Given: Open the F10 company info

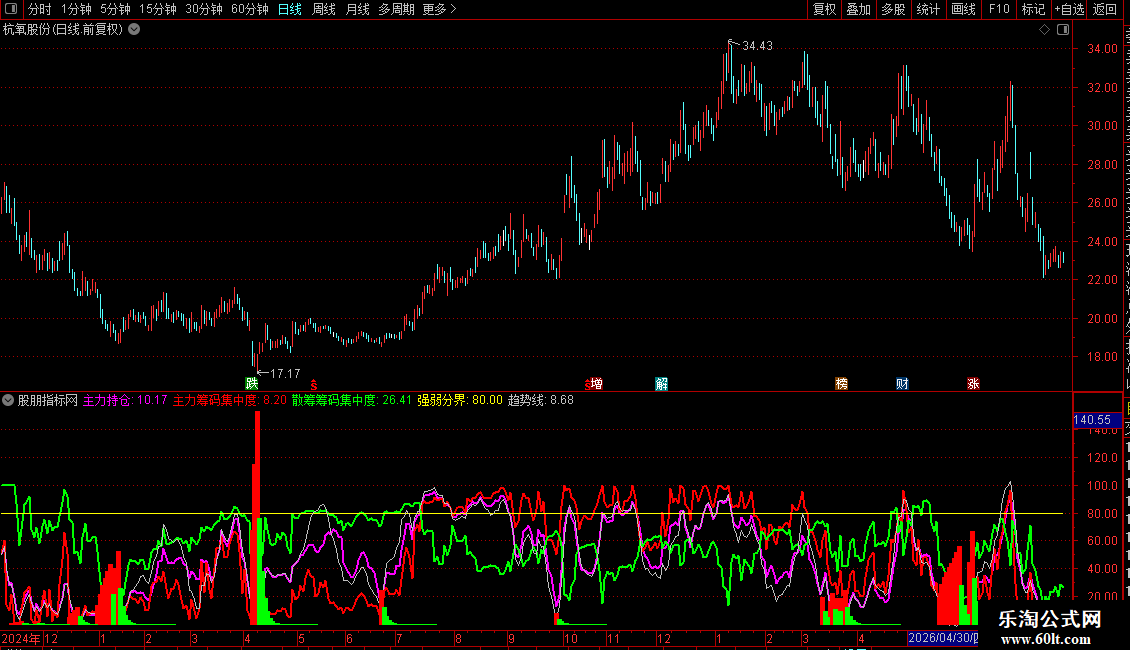Looking at the screenshot, I should (x=999, y=9).
